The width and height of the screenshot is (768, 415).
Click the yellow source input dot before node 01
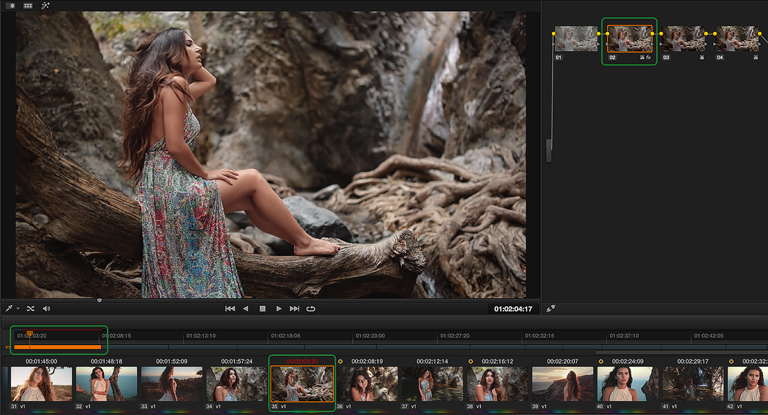553,34
